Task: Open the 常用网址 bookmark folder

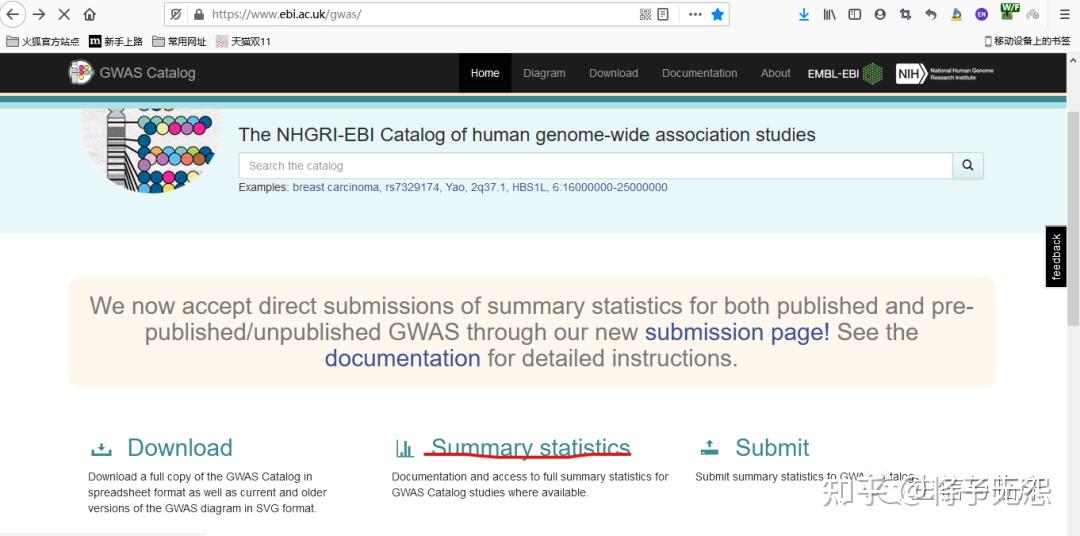Action: point(179,41)
